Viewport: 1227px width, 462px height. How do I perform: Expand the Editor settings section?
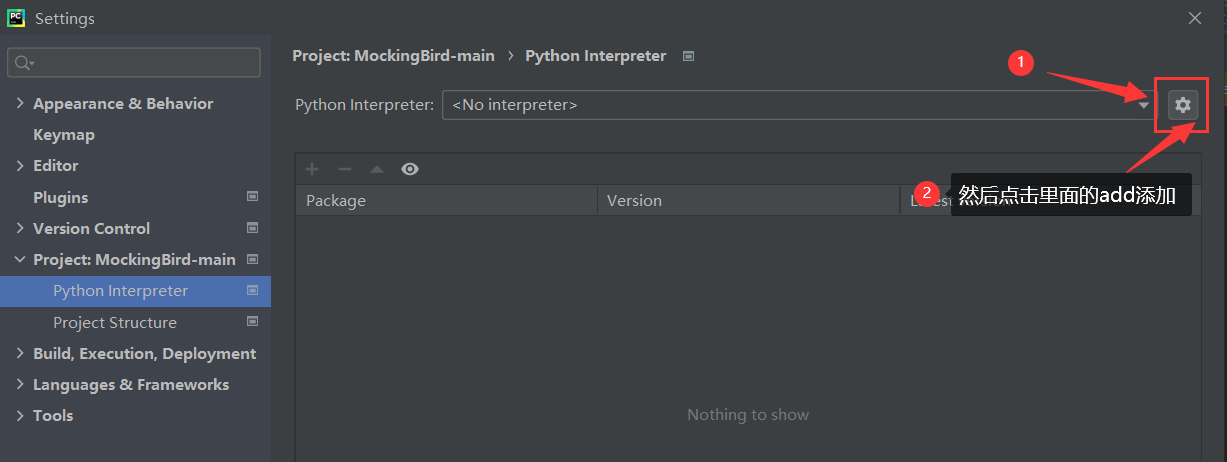(x=21, y=166)
